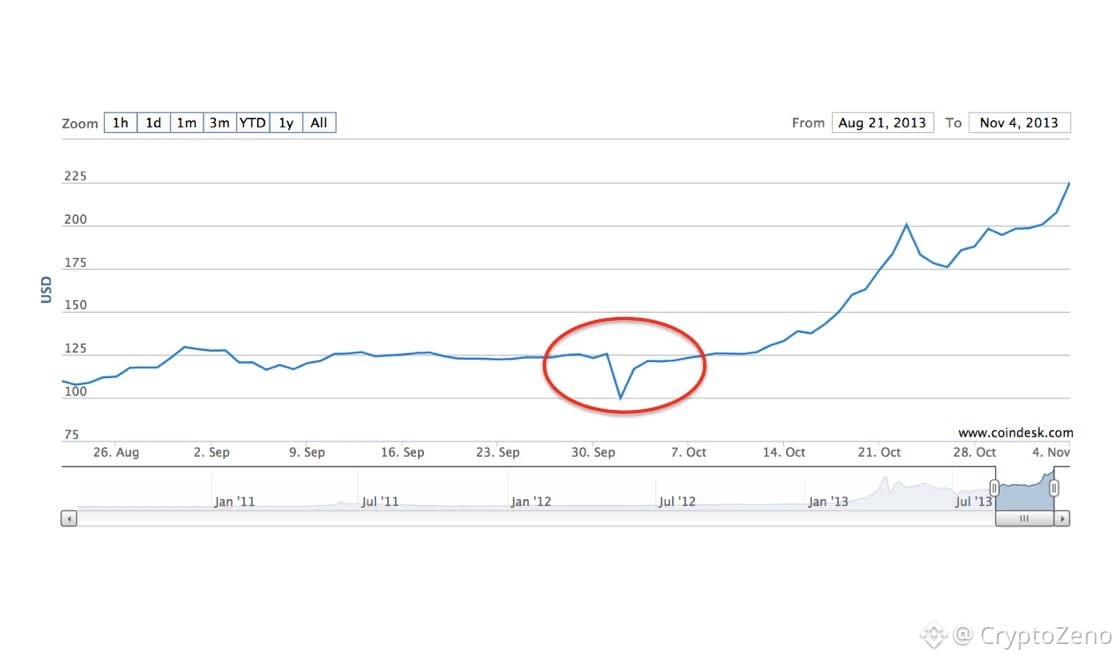Click the 26. Aug axis label
The image size is (1120, 660).
(116, 452)
